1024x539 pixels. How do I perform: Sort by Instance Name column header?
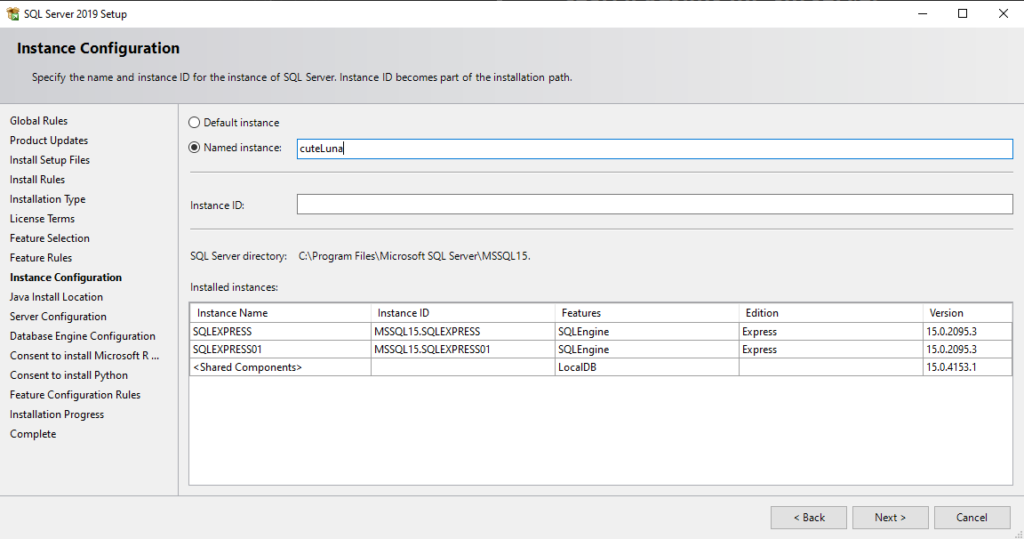pyautogui.click(x=280, y=313)
